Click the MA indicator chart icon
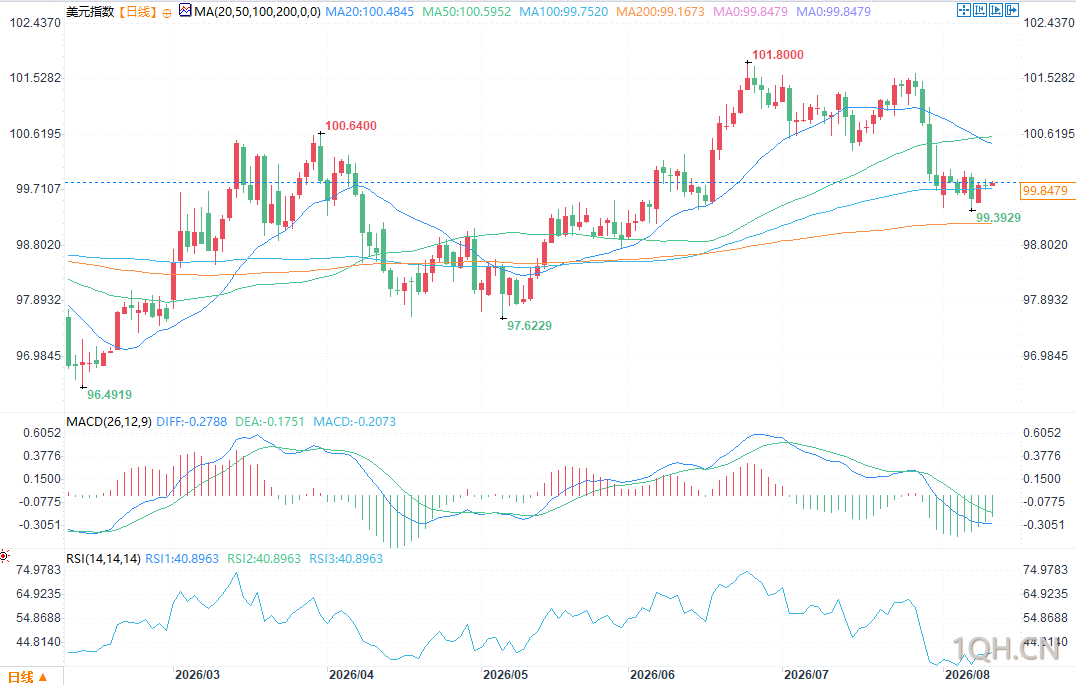 185,11
